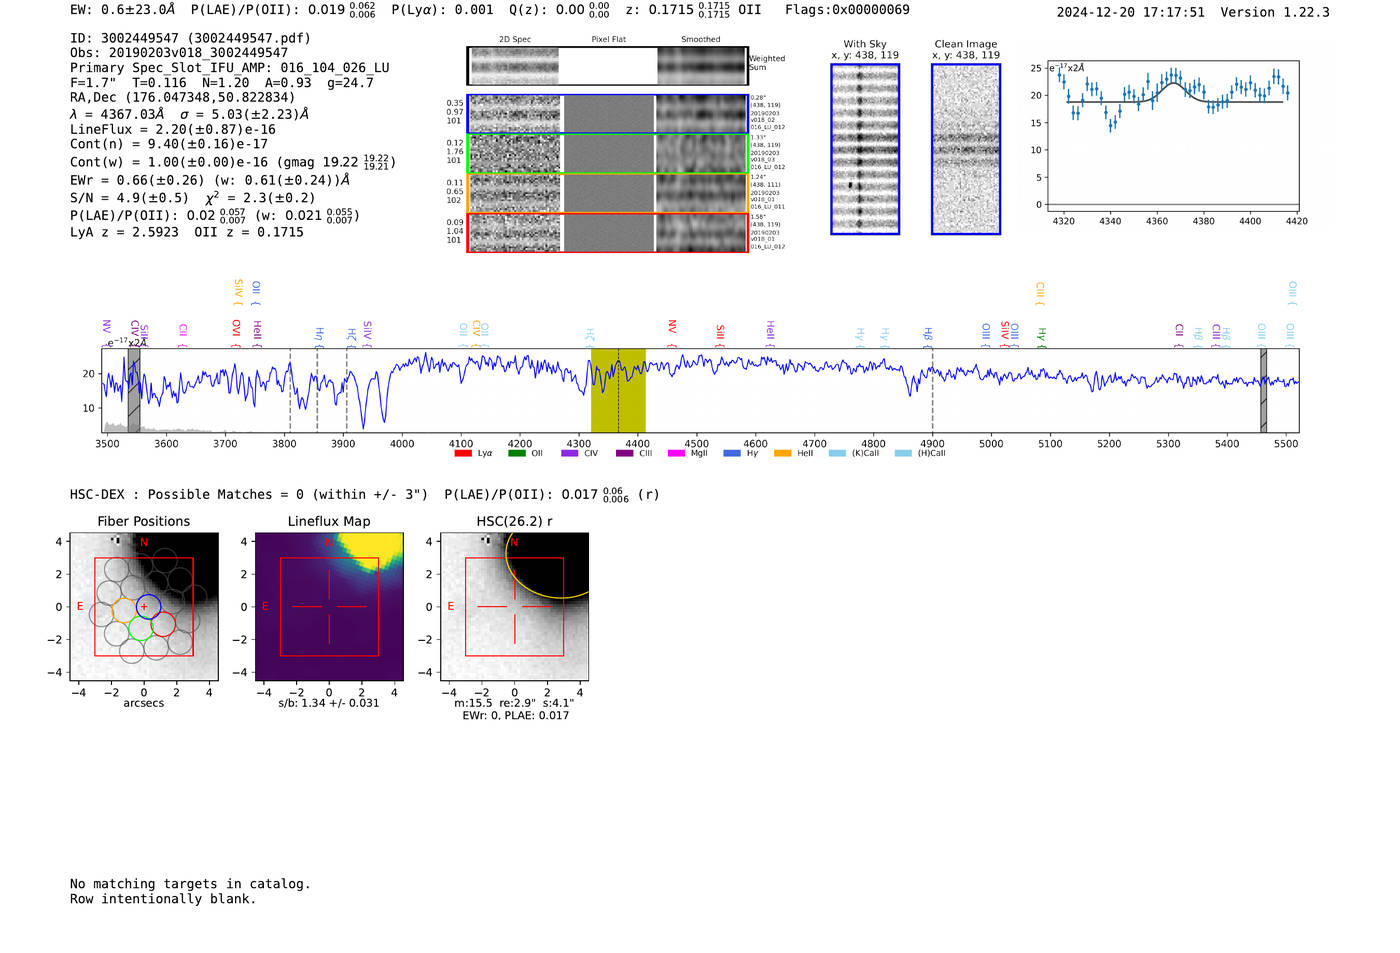1400x953 pixels.
Task: Select the green-bordered fiber spectrum row
Action: 607,153
